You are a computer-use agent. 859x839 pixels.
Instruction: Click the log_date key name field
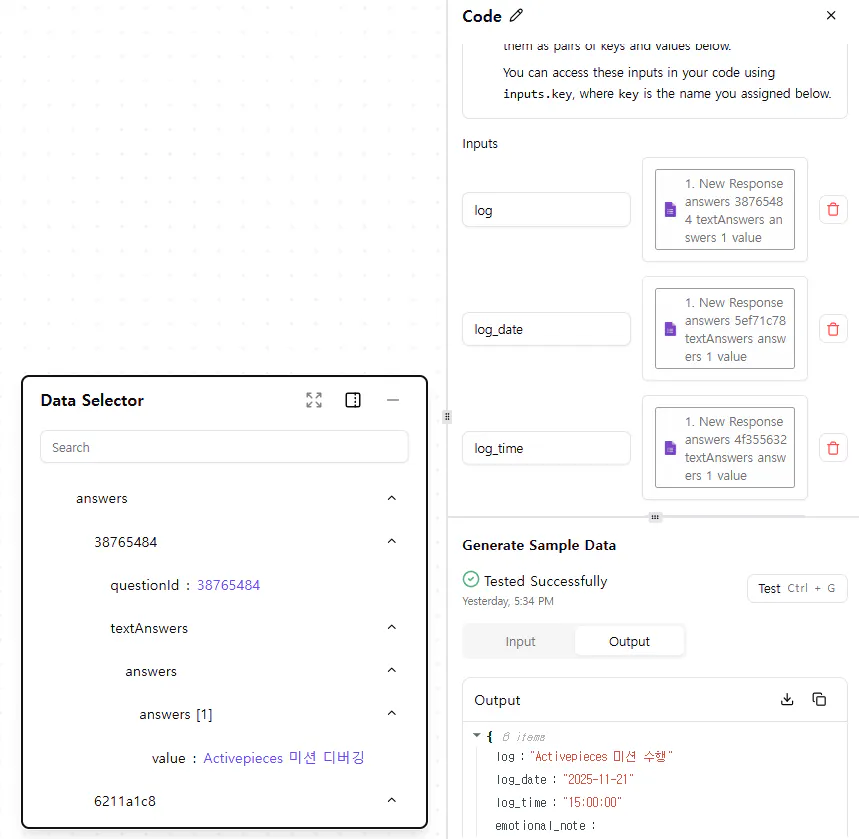click(546, 329)
